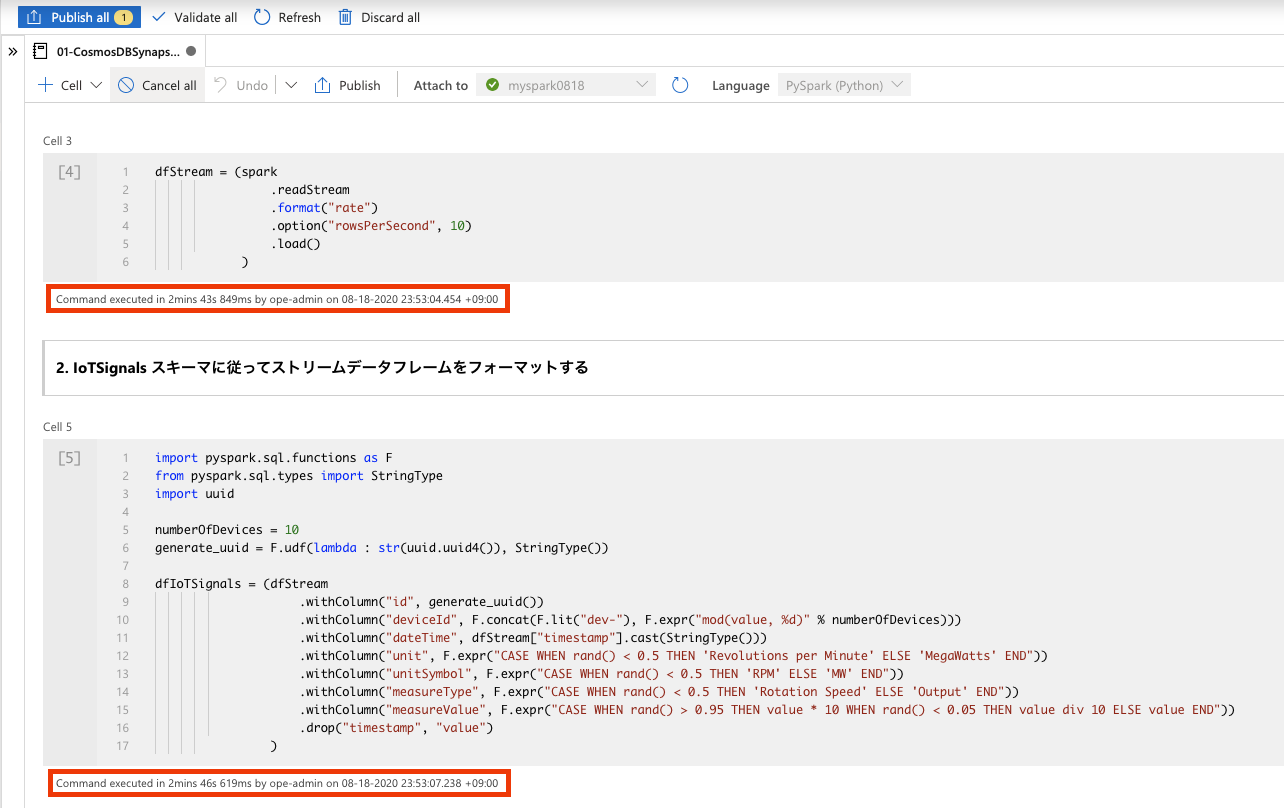Expand the dropdown arrow next to Undo
Screen dimensions: 1284x808
point(290,85)
